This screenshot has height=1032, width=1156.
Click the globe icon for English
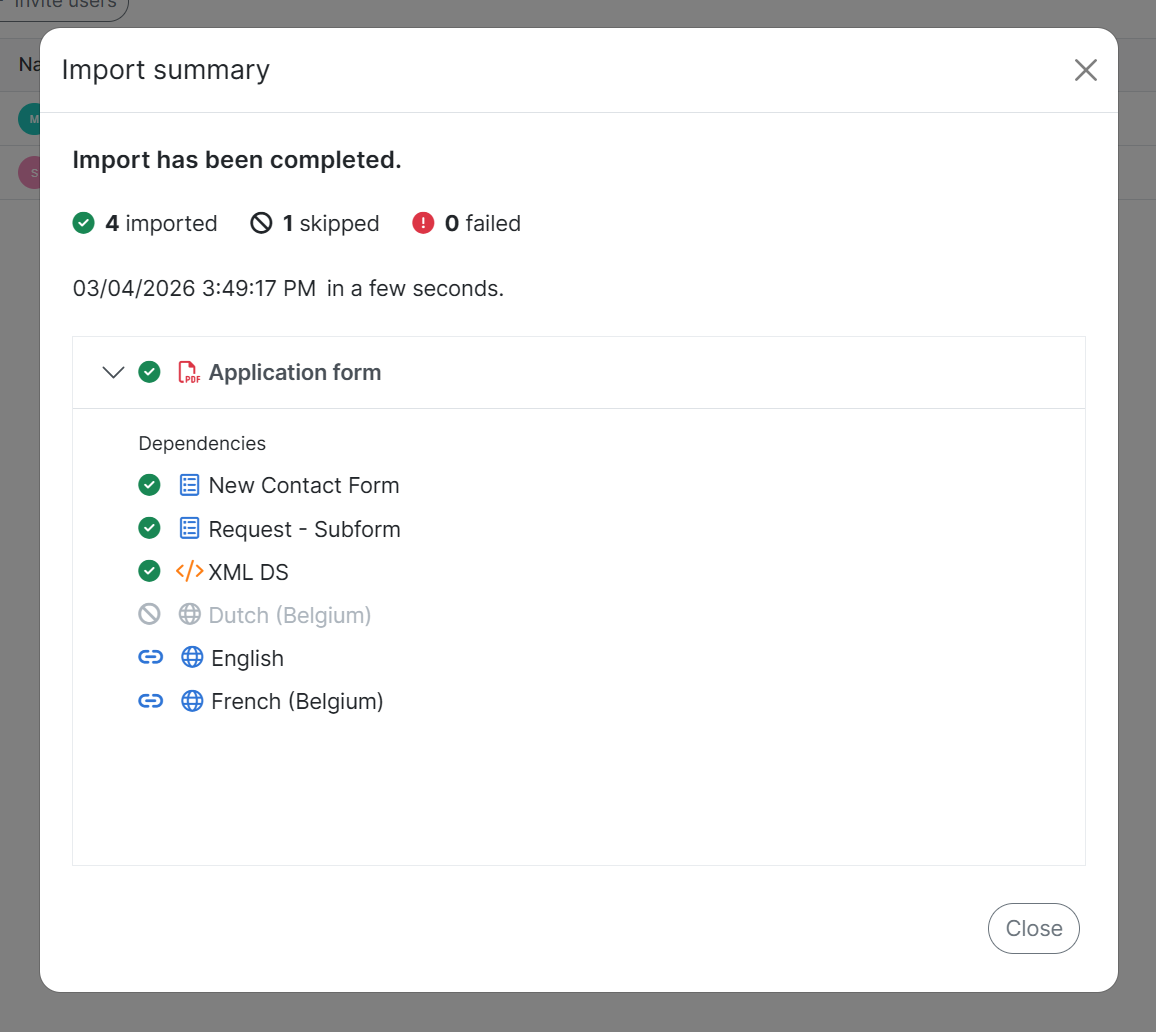192,658
